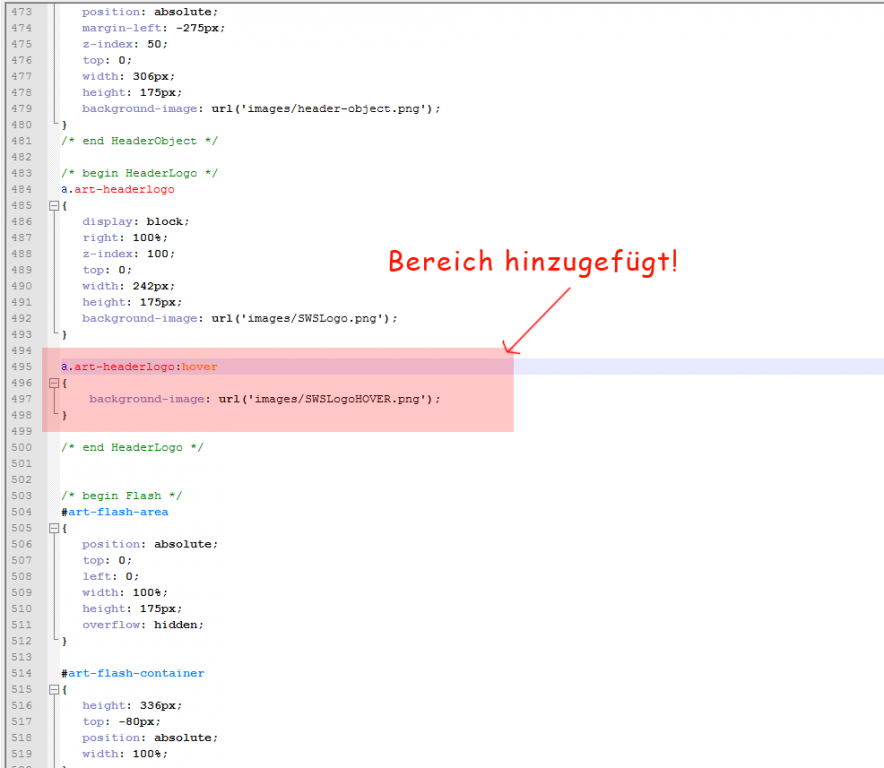The image size is (884, 768).
Task: Click line number 495 in the margin
Action: click(x=20, y=366)
